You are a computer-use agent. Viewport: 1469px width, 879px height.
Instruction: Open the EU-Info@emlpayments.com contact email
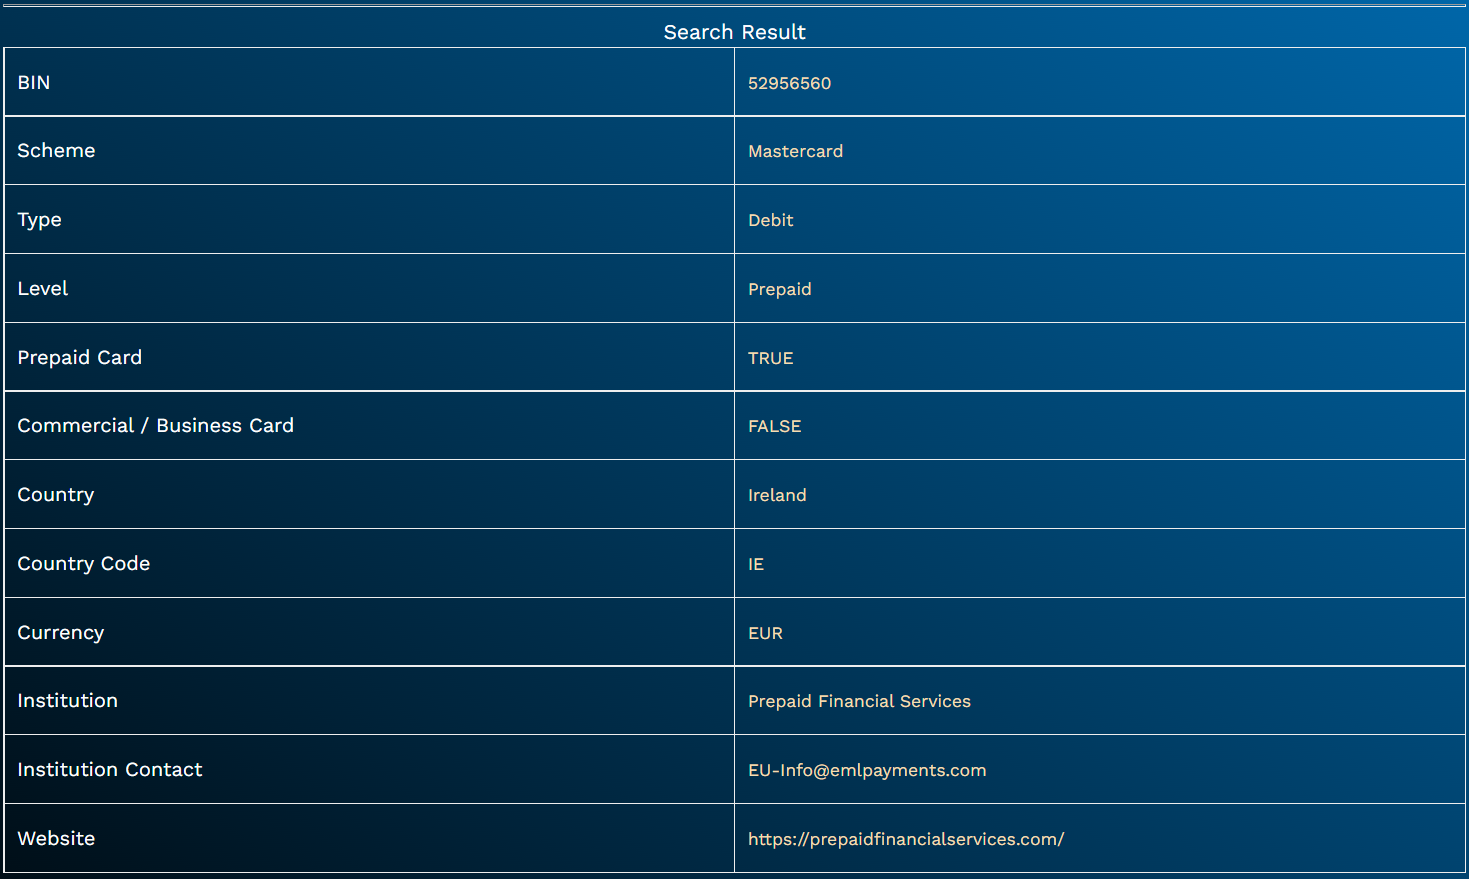[867, 770]
